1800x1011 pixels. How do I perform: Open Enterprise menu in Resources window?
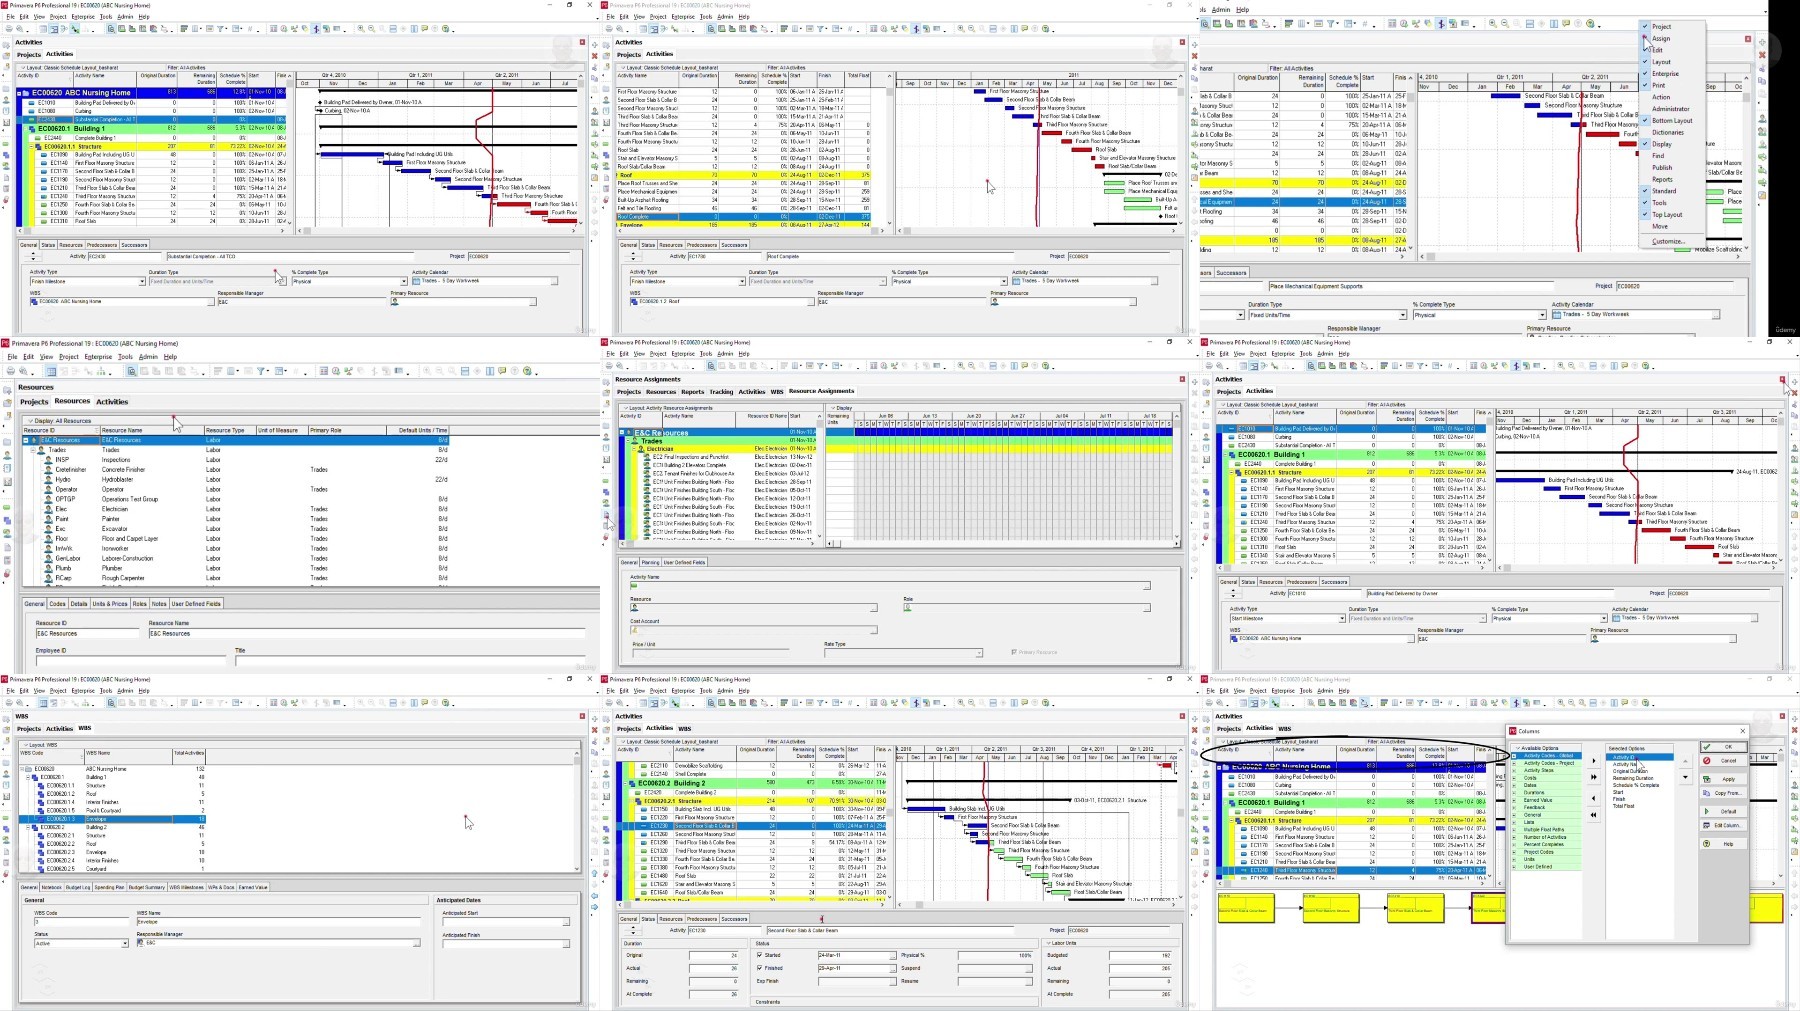(x=98, y=356)
